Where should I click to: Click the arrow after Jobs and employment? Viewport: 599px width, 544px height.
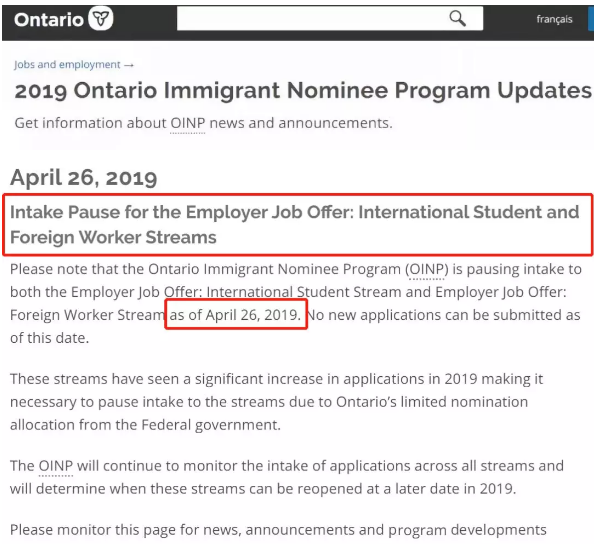129,65
